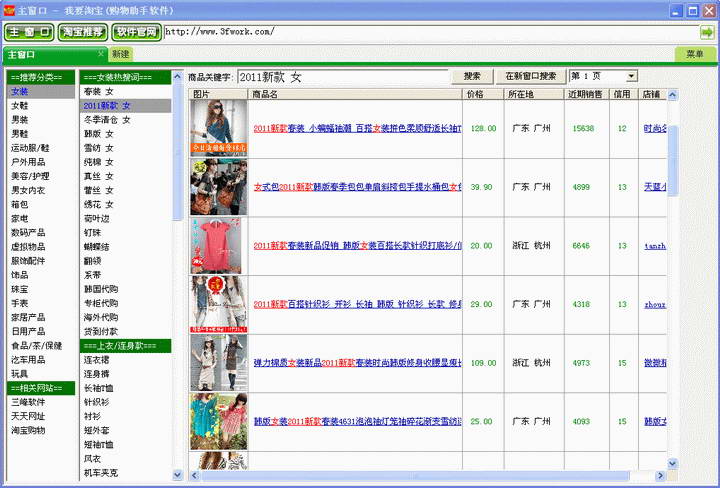
Task: Click the red dress product thumbnail
Action: pyautogui.click(x=216, y=246)
